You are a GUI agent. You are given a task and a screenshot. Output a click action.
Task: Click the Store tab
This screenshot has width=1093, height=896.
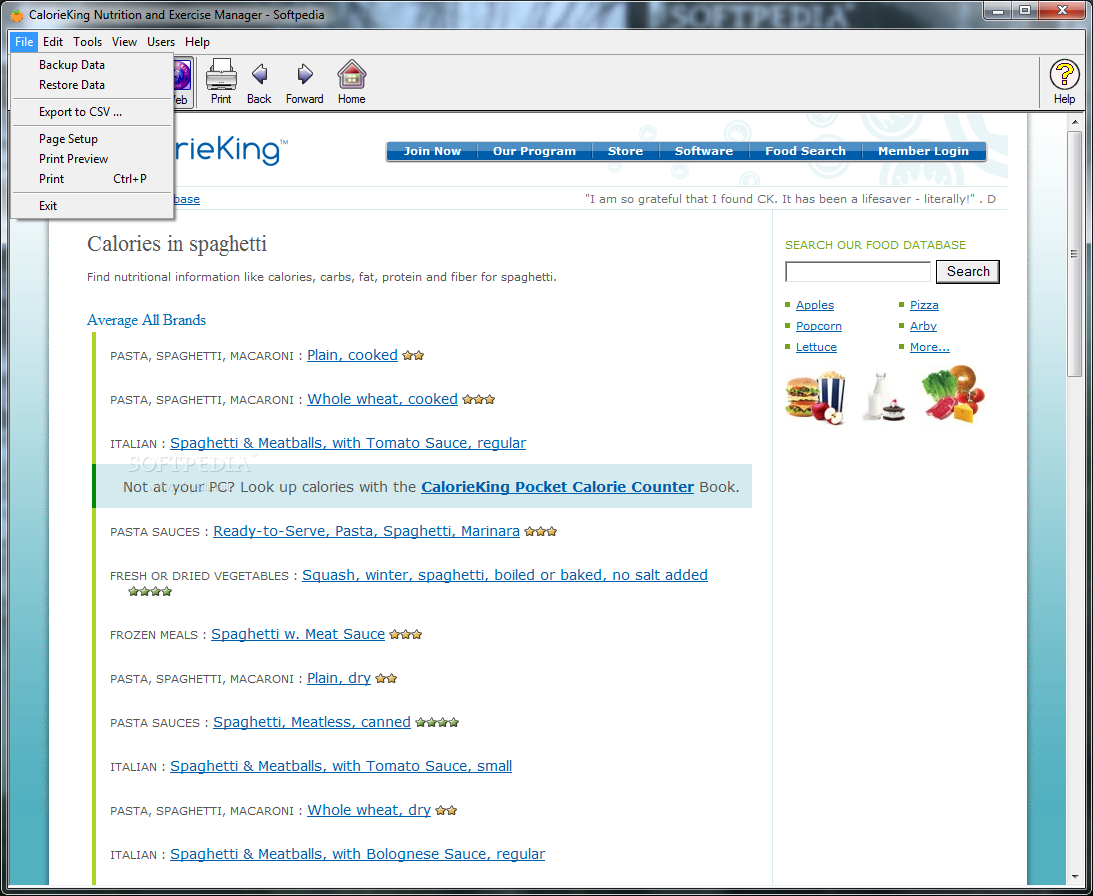625,151
